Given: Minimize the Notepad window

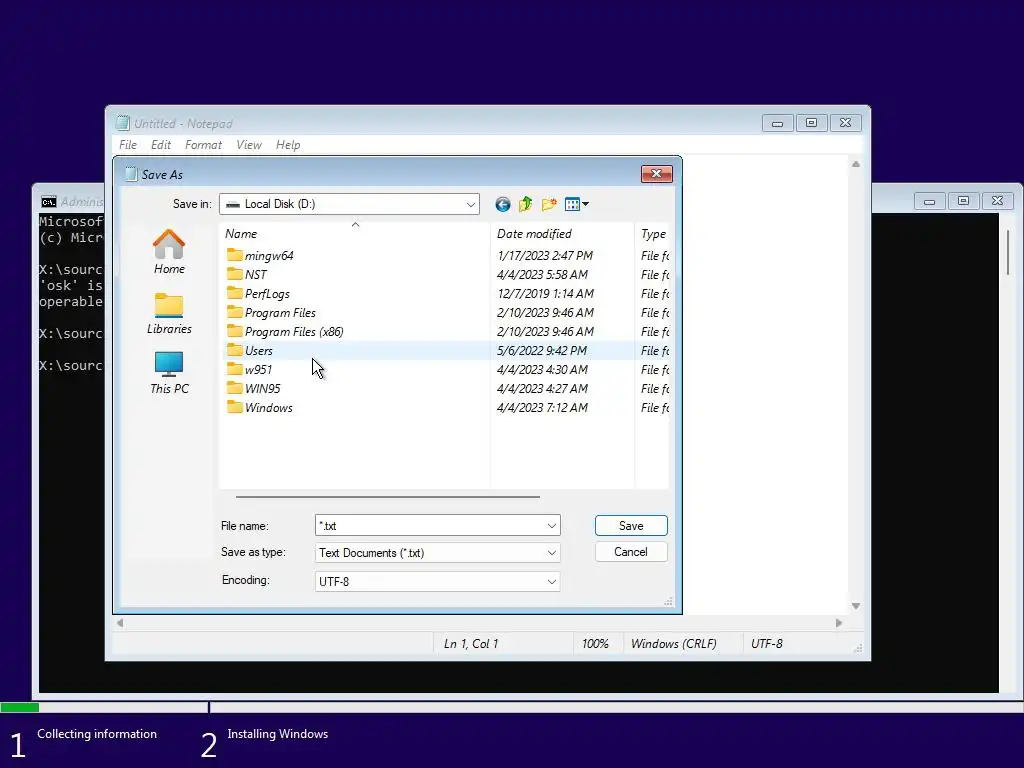Looking at the screenshot, I should 777,123.
